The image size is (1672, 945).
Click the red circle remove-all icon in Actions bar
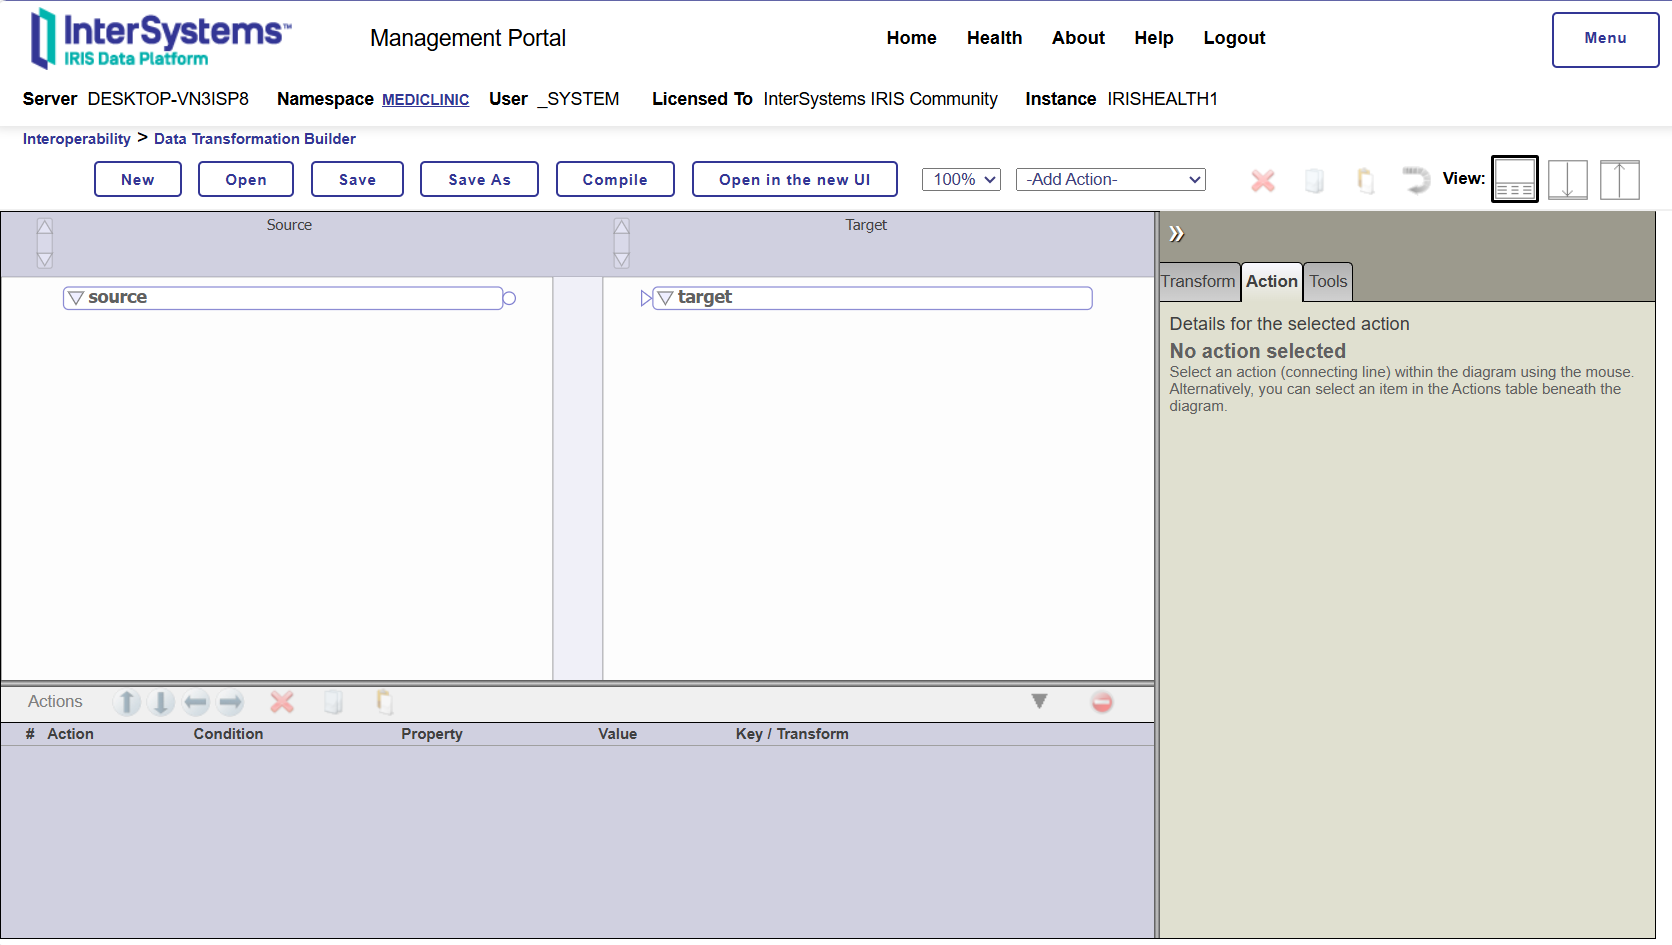point(1102,702)
